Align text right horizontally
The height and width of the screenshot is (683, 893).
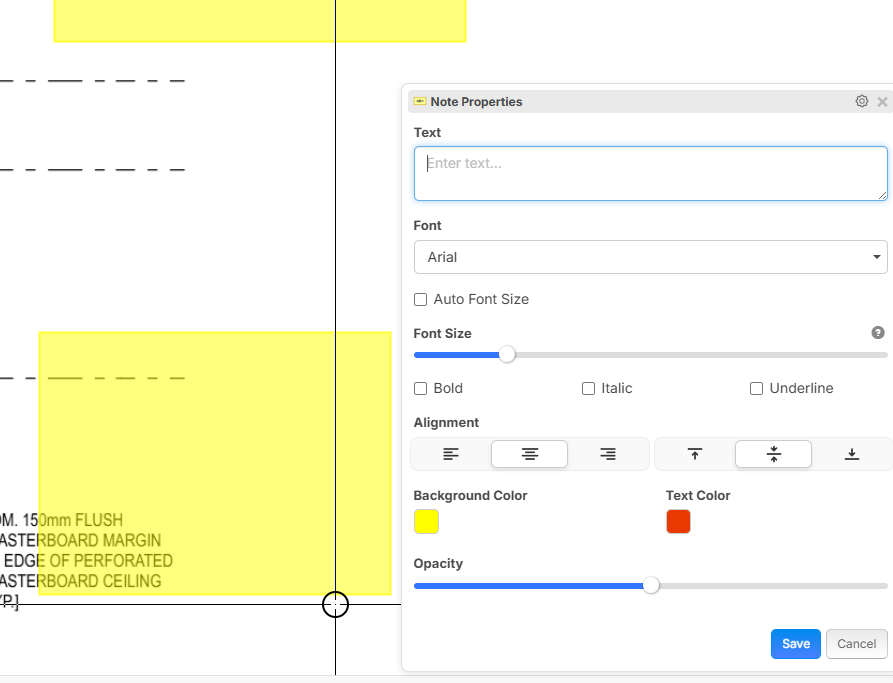coord(608,454)
